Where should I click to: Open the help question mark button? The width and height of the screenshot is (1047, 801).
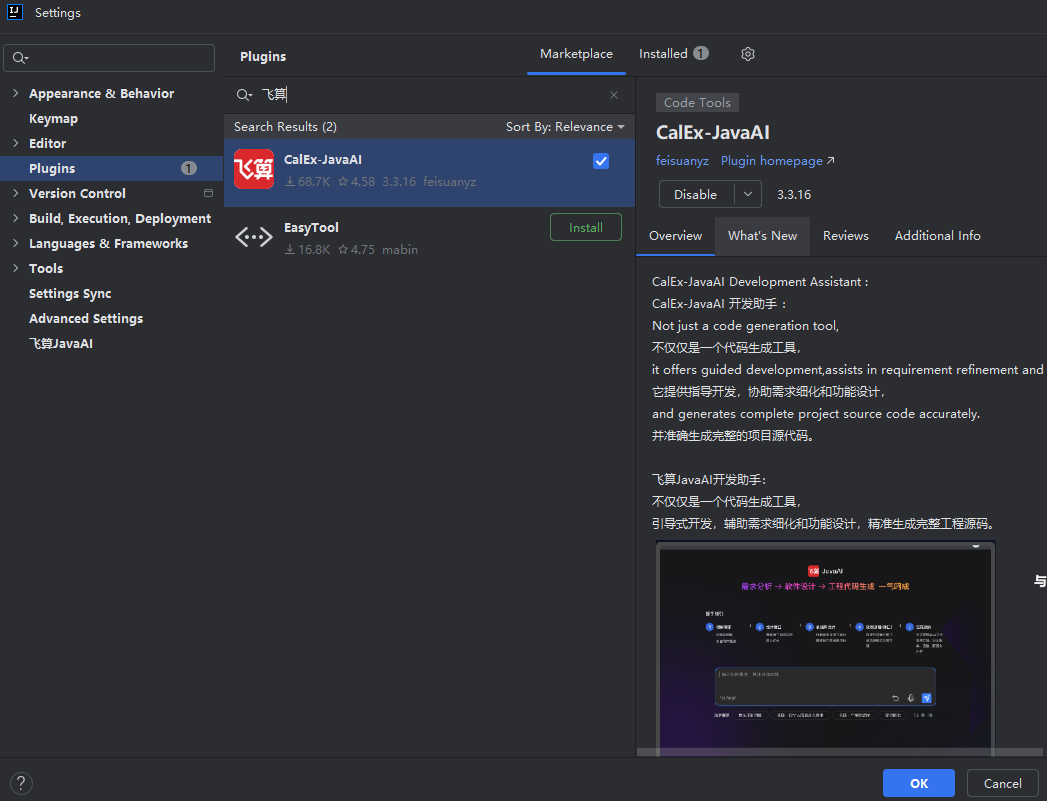point(21,782)
